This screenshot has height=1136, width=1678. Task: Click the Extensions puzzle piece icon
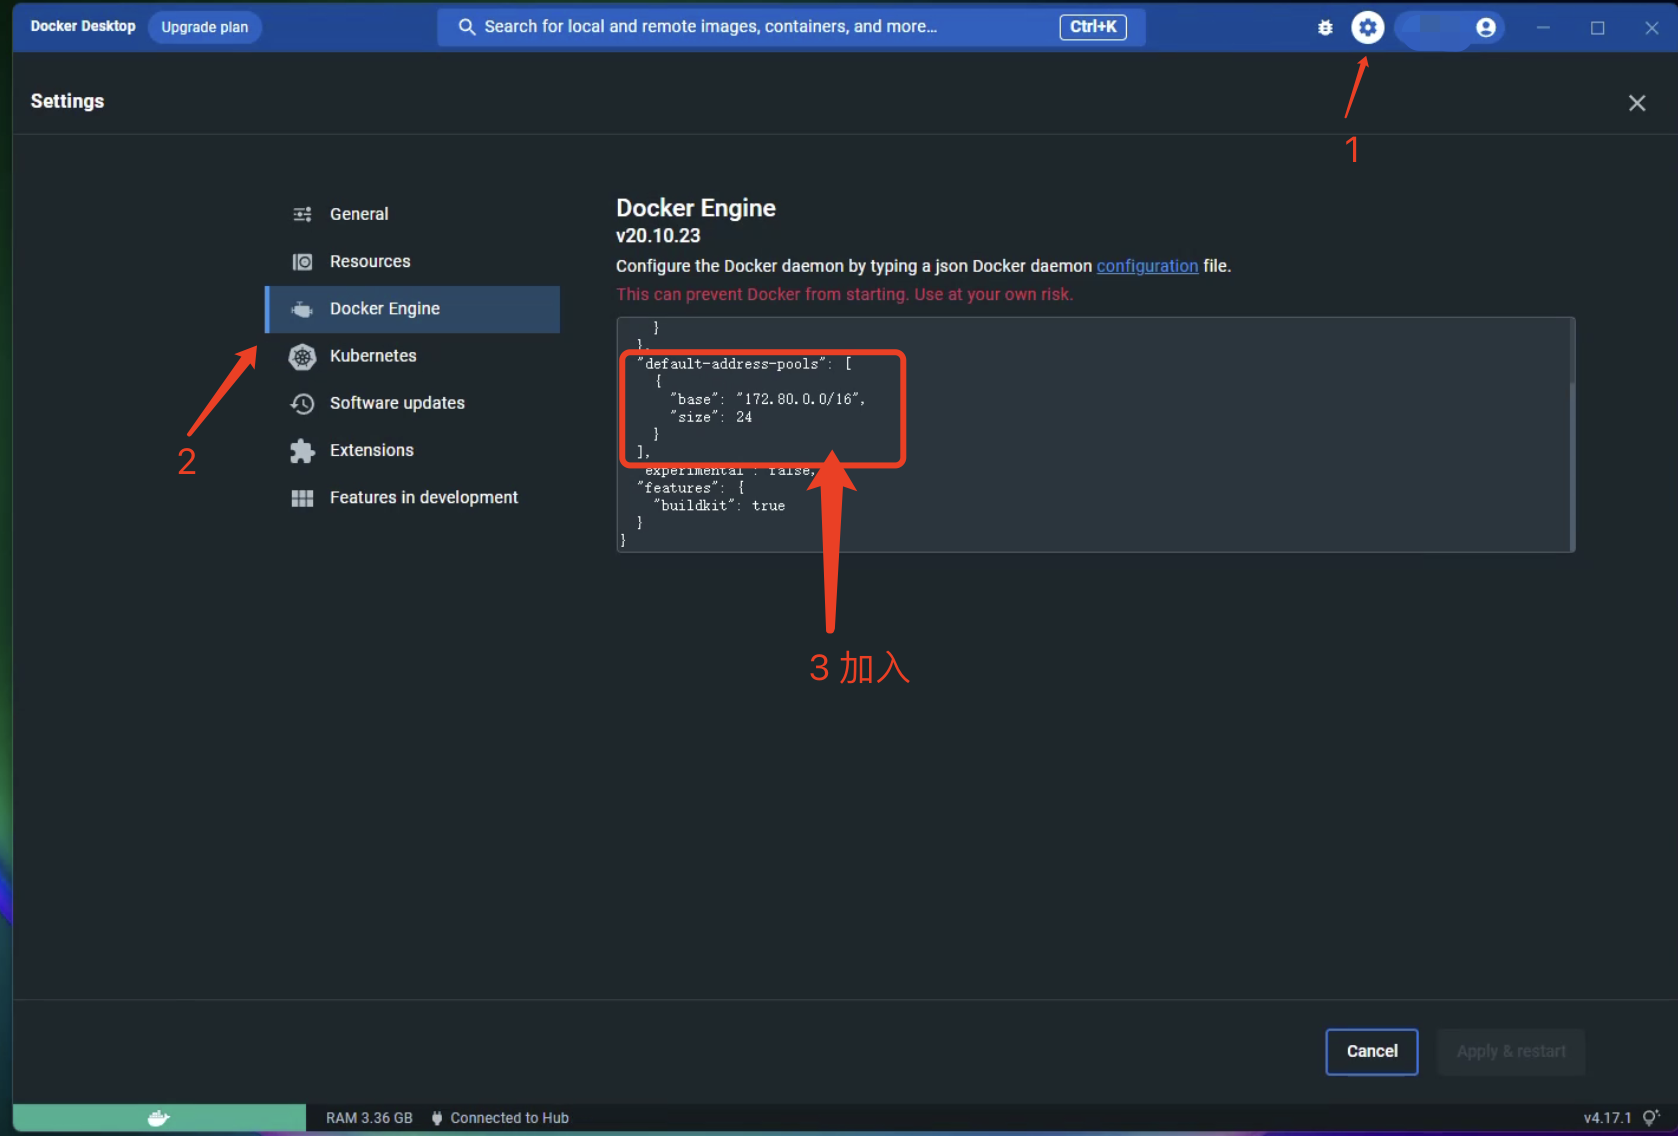[x=302, y=450]
